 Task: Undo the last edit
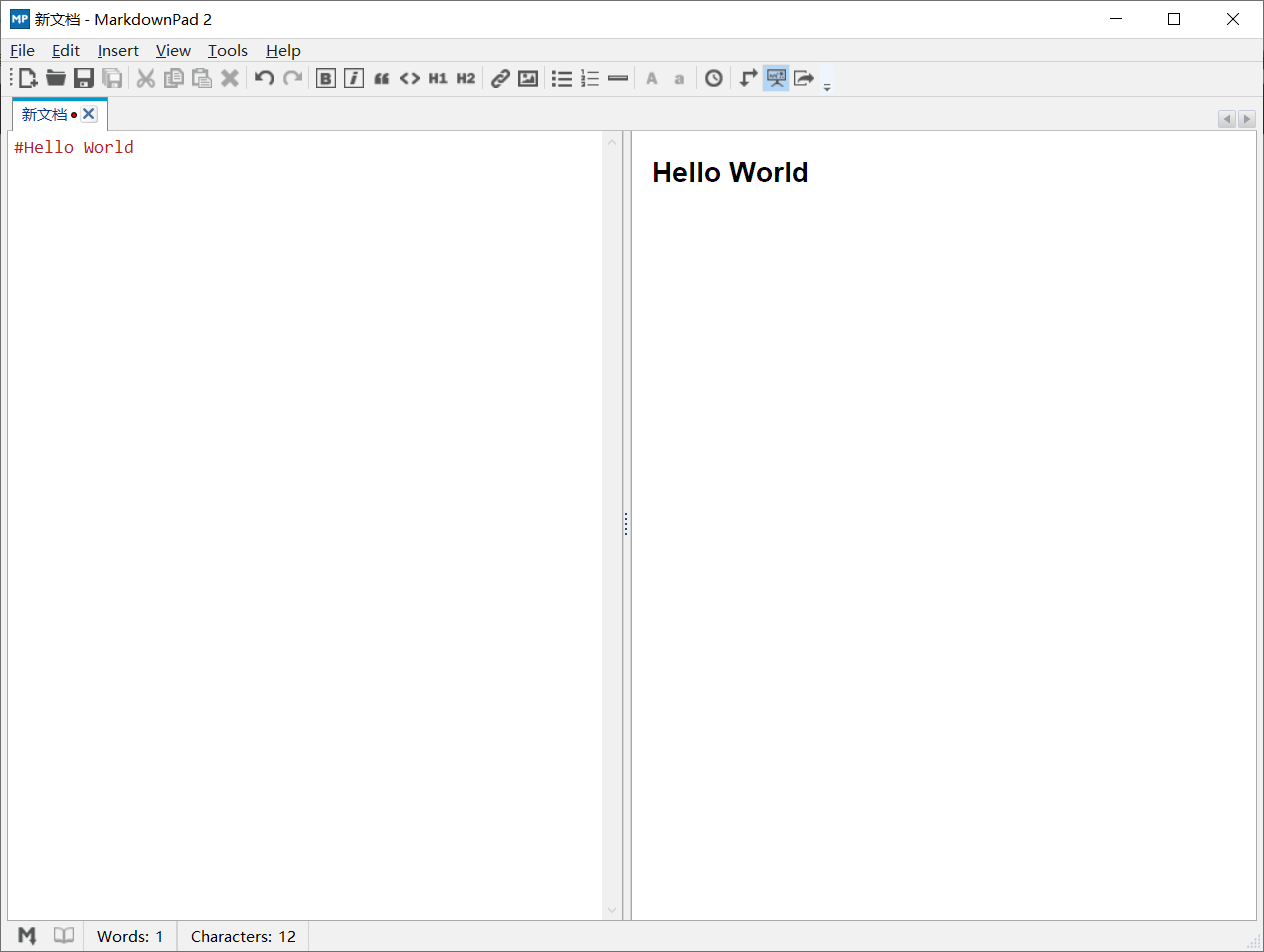click(x=264, y=78)
